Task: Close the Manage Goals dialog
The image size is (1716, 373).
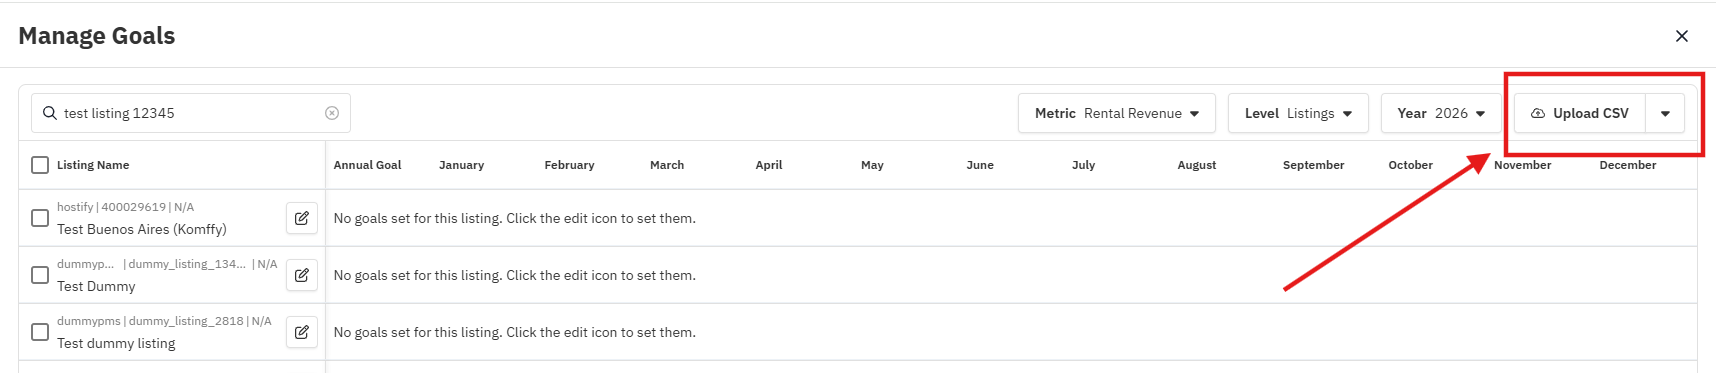Action: pos(1682,36)
